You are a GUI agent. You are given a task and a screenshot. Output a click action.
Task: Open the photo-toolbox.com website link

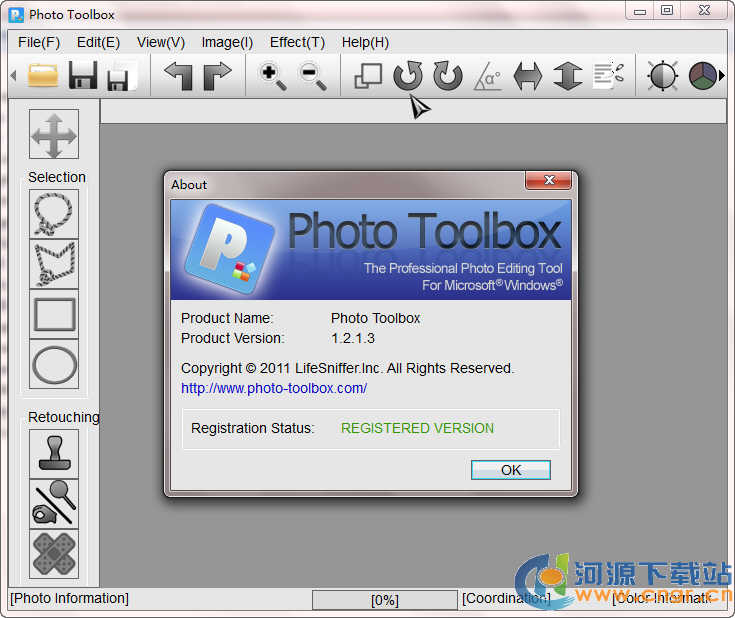point(274,388)
